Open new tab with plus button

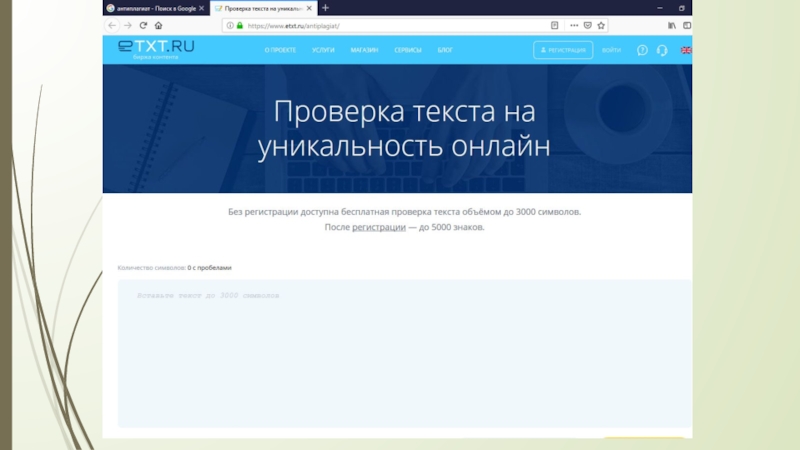[x=325, y=8]
